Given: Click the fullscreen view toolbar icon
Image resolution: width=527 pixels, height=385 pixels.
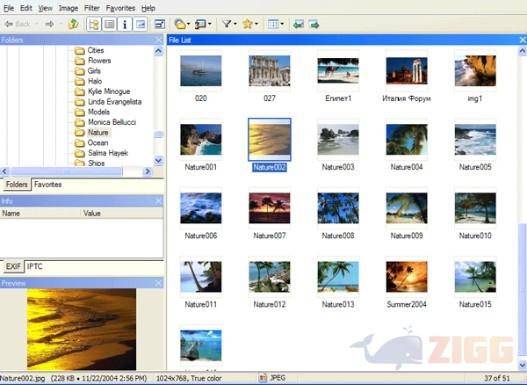Looking at the screenshot, I should [x=159, y=24].
